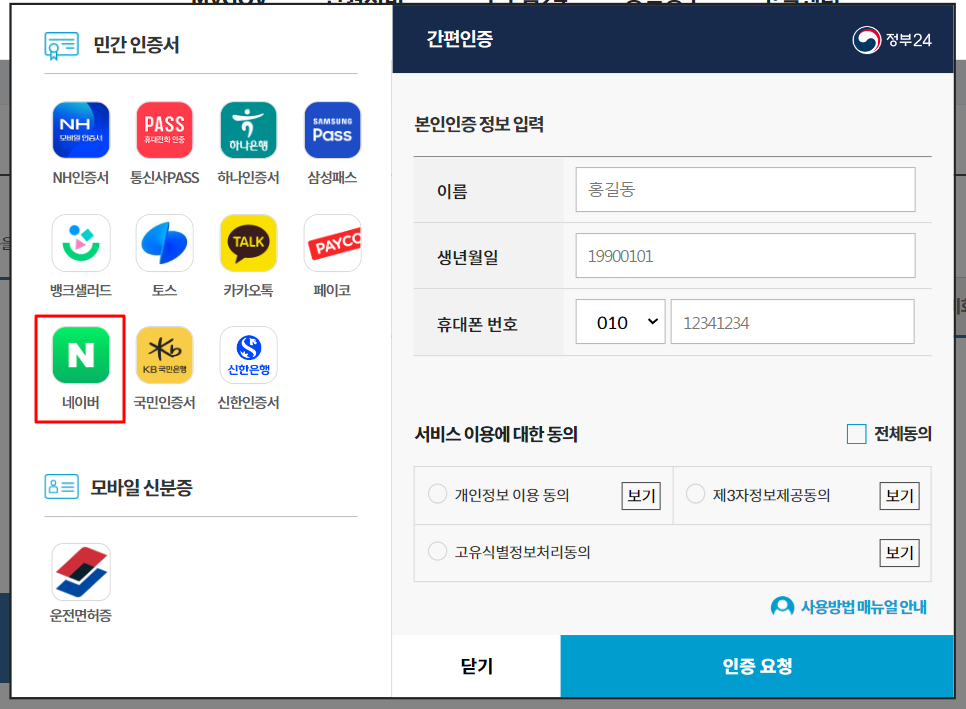Pick the 삼성패스 Samsung Pass icon

tap(332, 130)
